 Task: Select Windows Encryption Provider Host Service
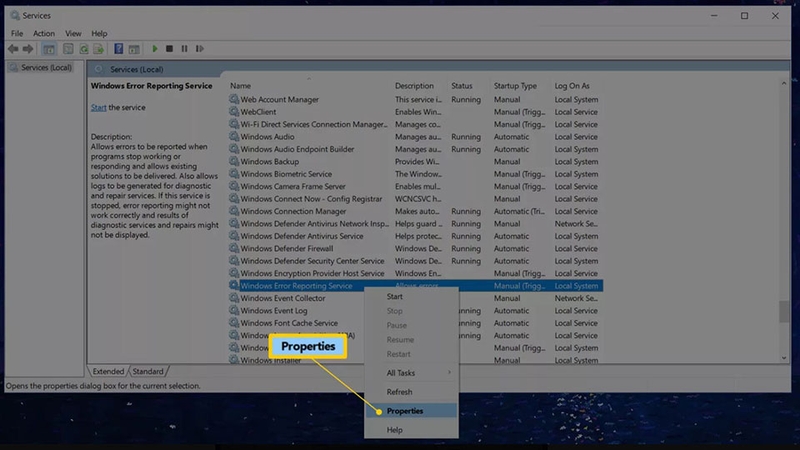pyautogui.click(x=415, y=273)
